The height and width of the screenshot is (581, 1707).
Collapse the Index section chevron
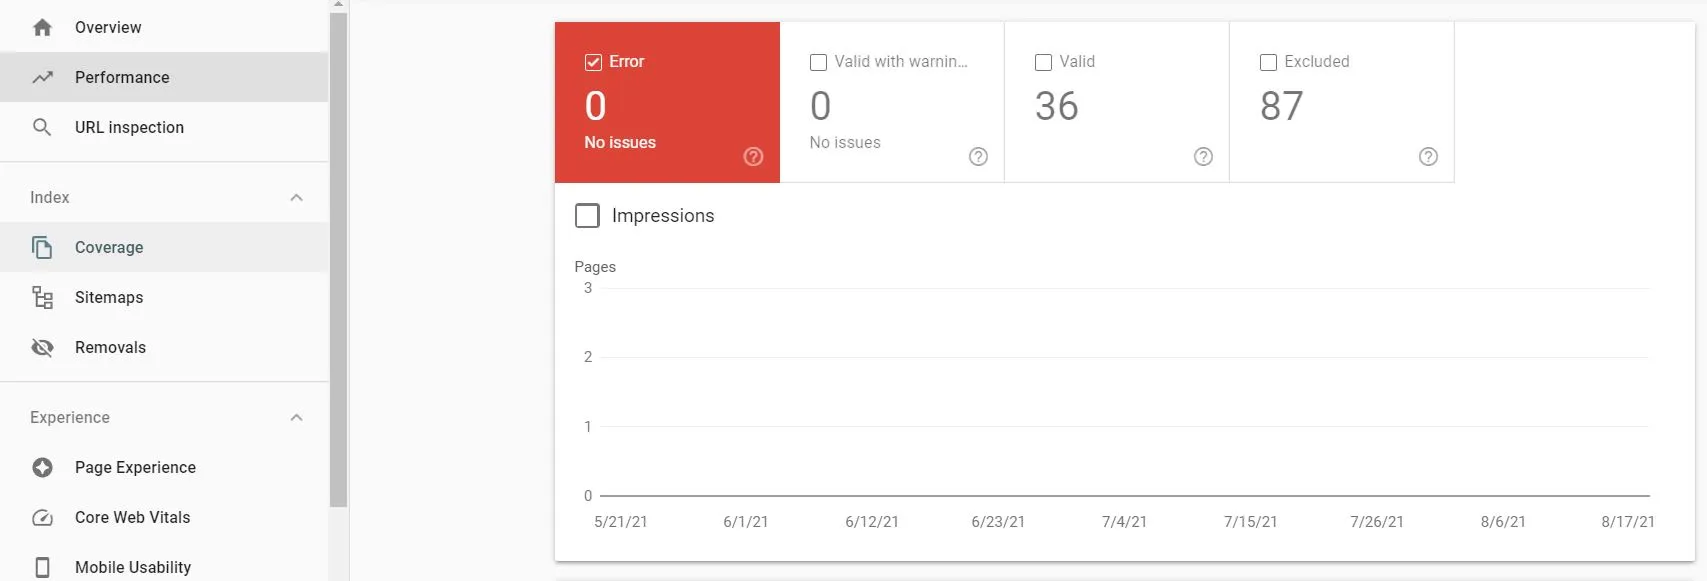296,197
